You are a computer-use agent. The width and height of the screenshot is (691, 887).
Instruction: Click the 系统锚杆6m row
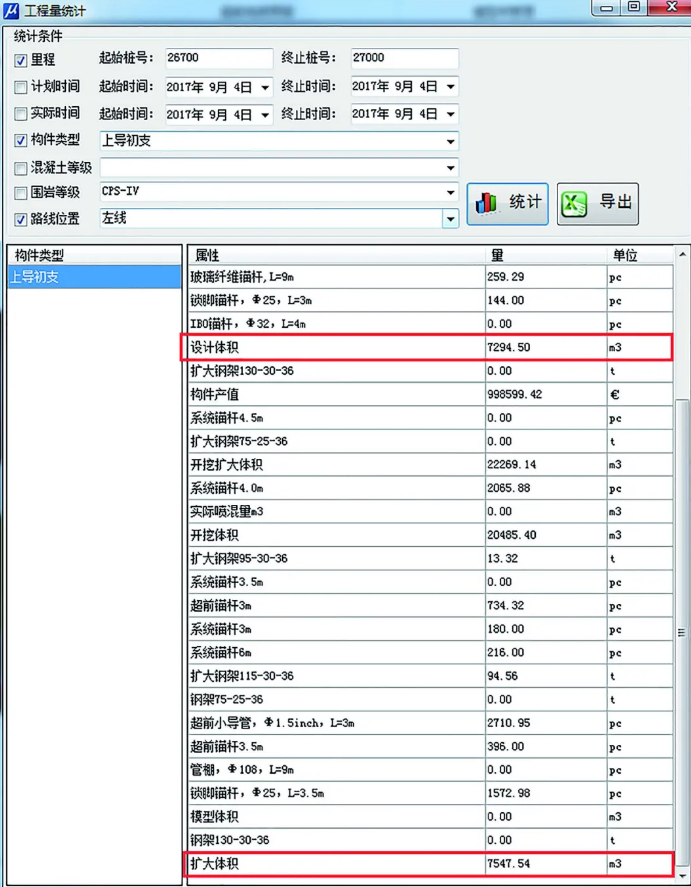(x=431, y=653)
